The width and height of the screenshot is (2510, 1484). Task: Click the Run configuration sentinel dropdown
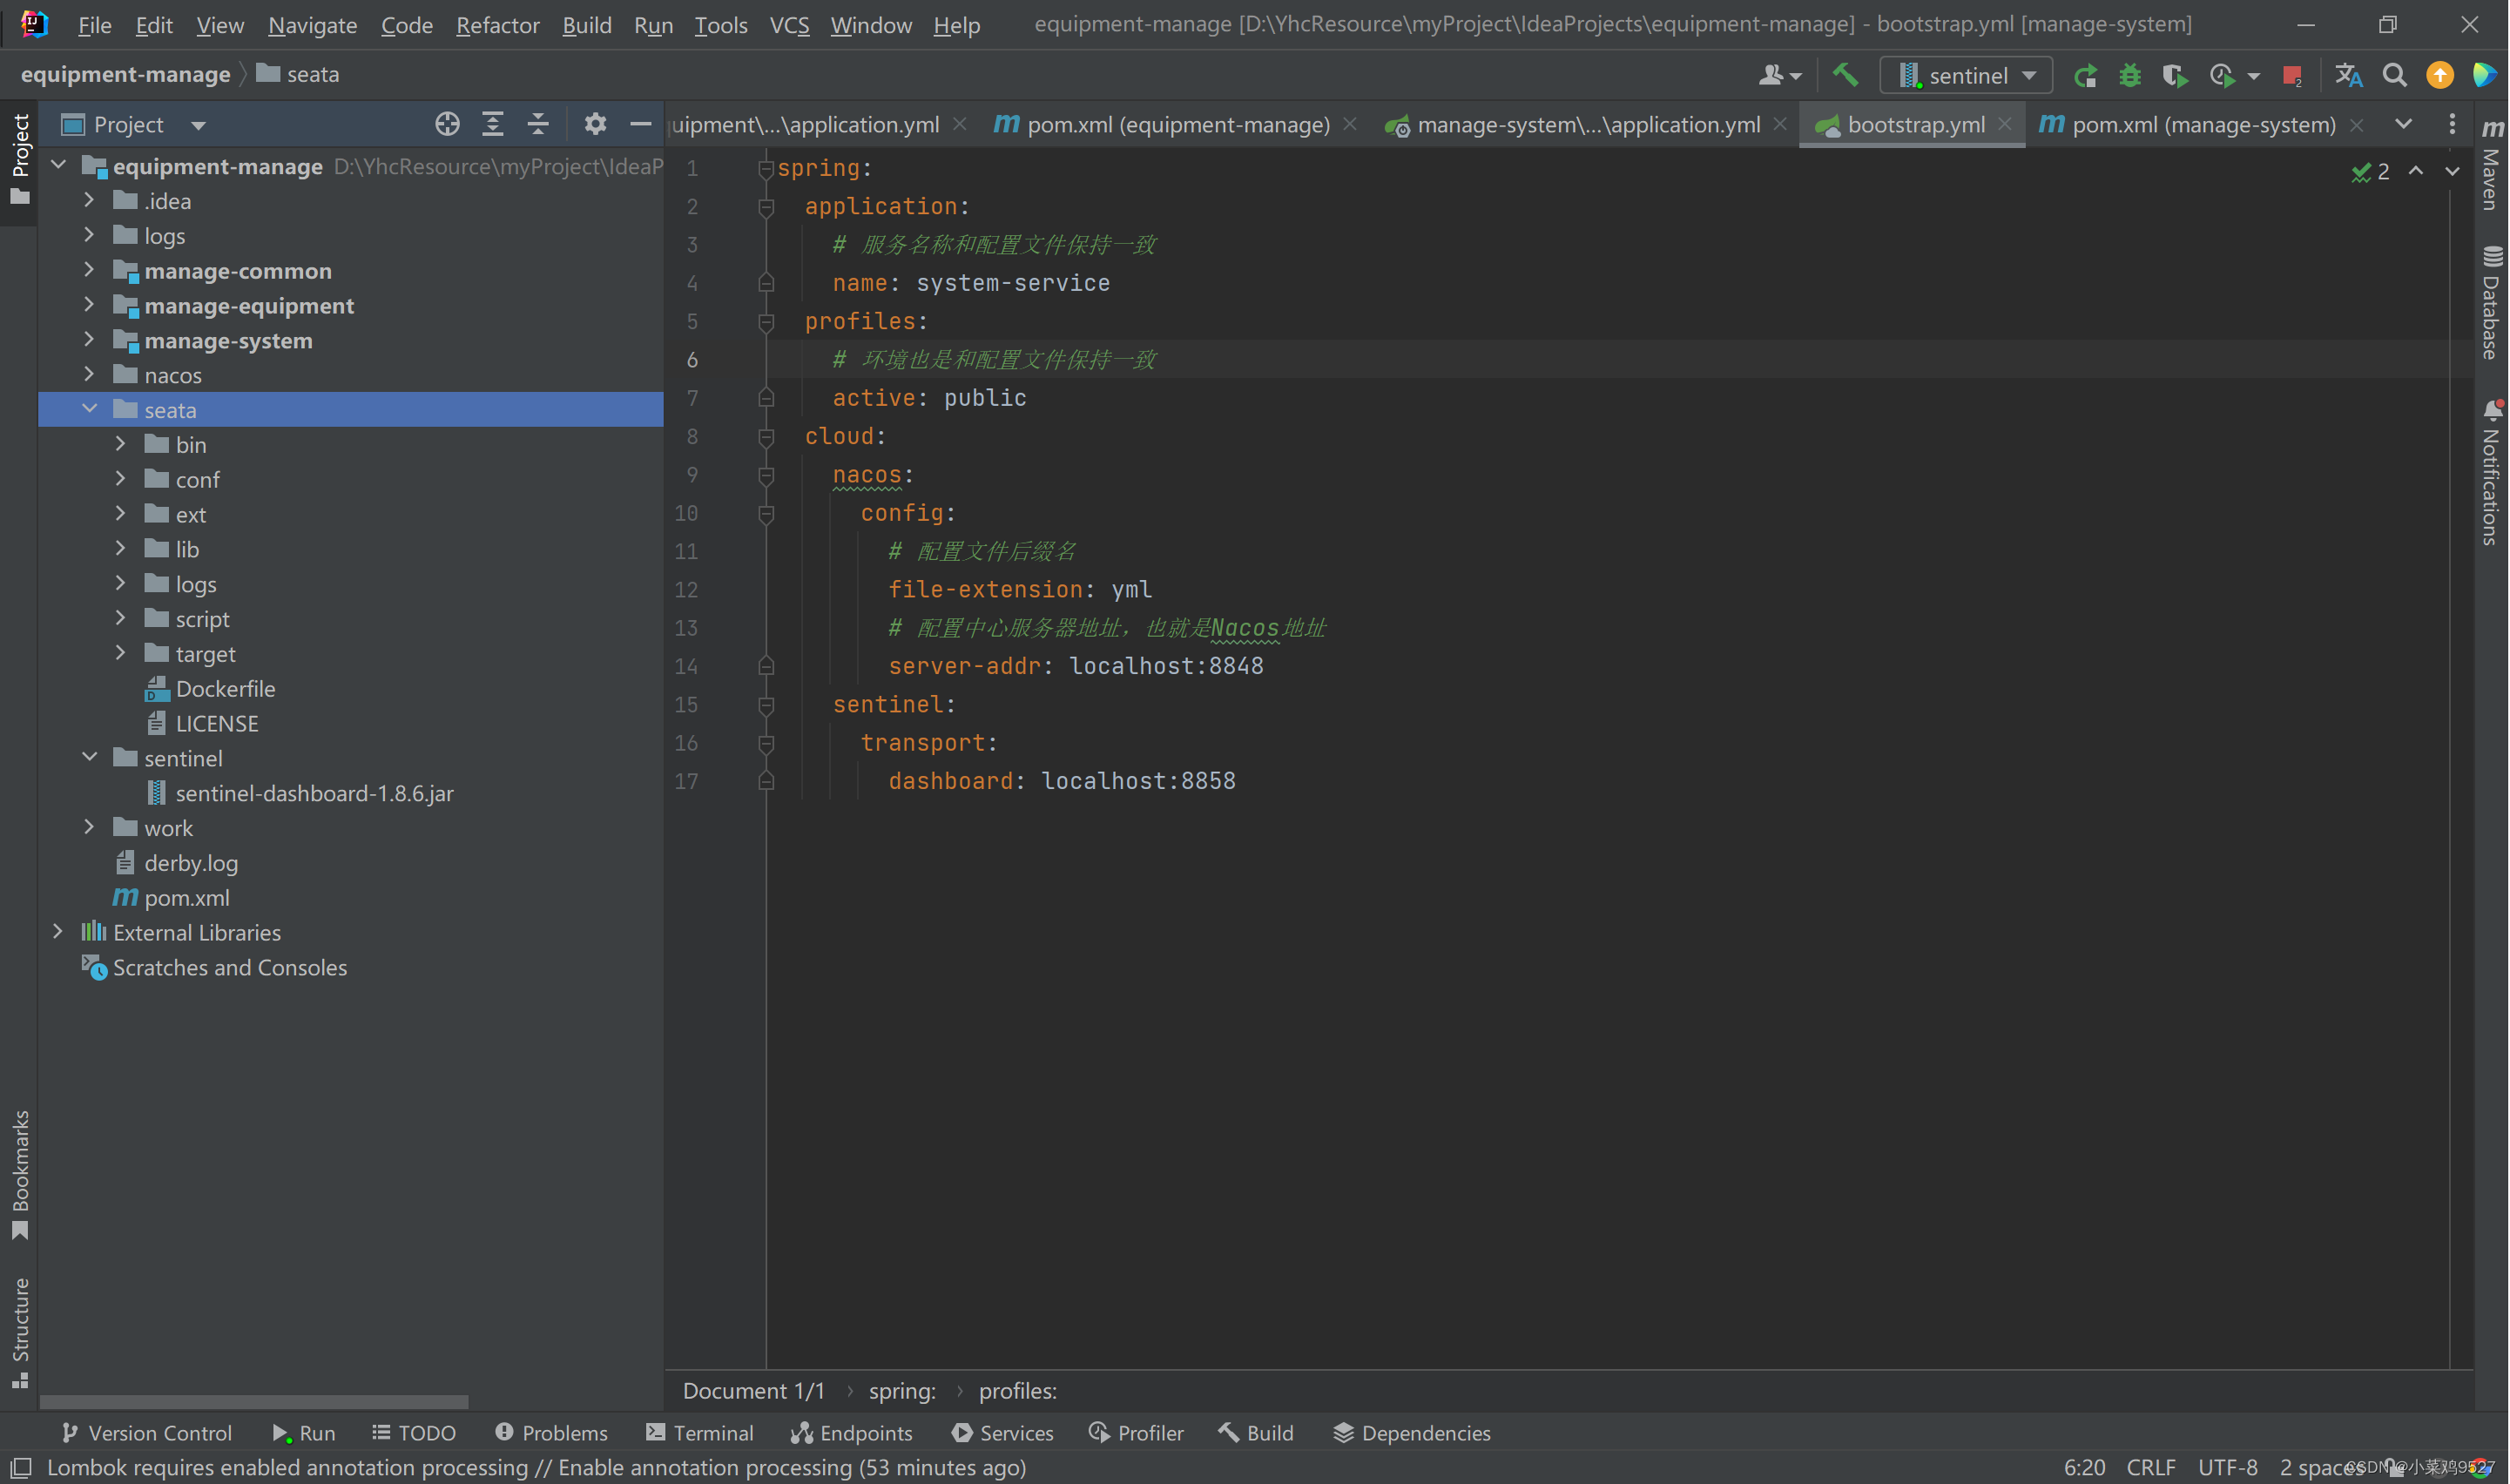click(x=1966, y=74)
